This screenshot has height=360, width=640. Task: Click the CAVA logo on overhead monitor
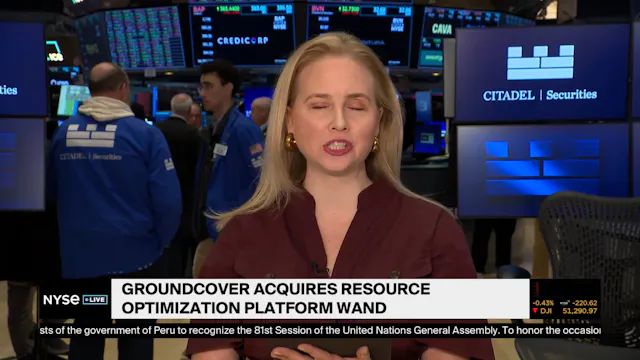coord(442,29)
